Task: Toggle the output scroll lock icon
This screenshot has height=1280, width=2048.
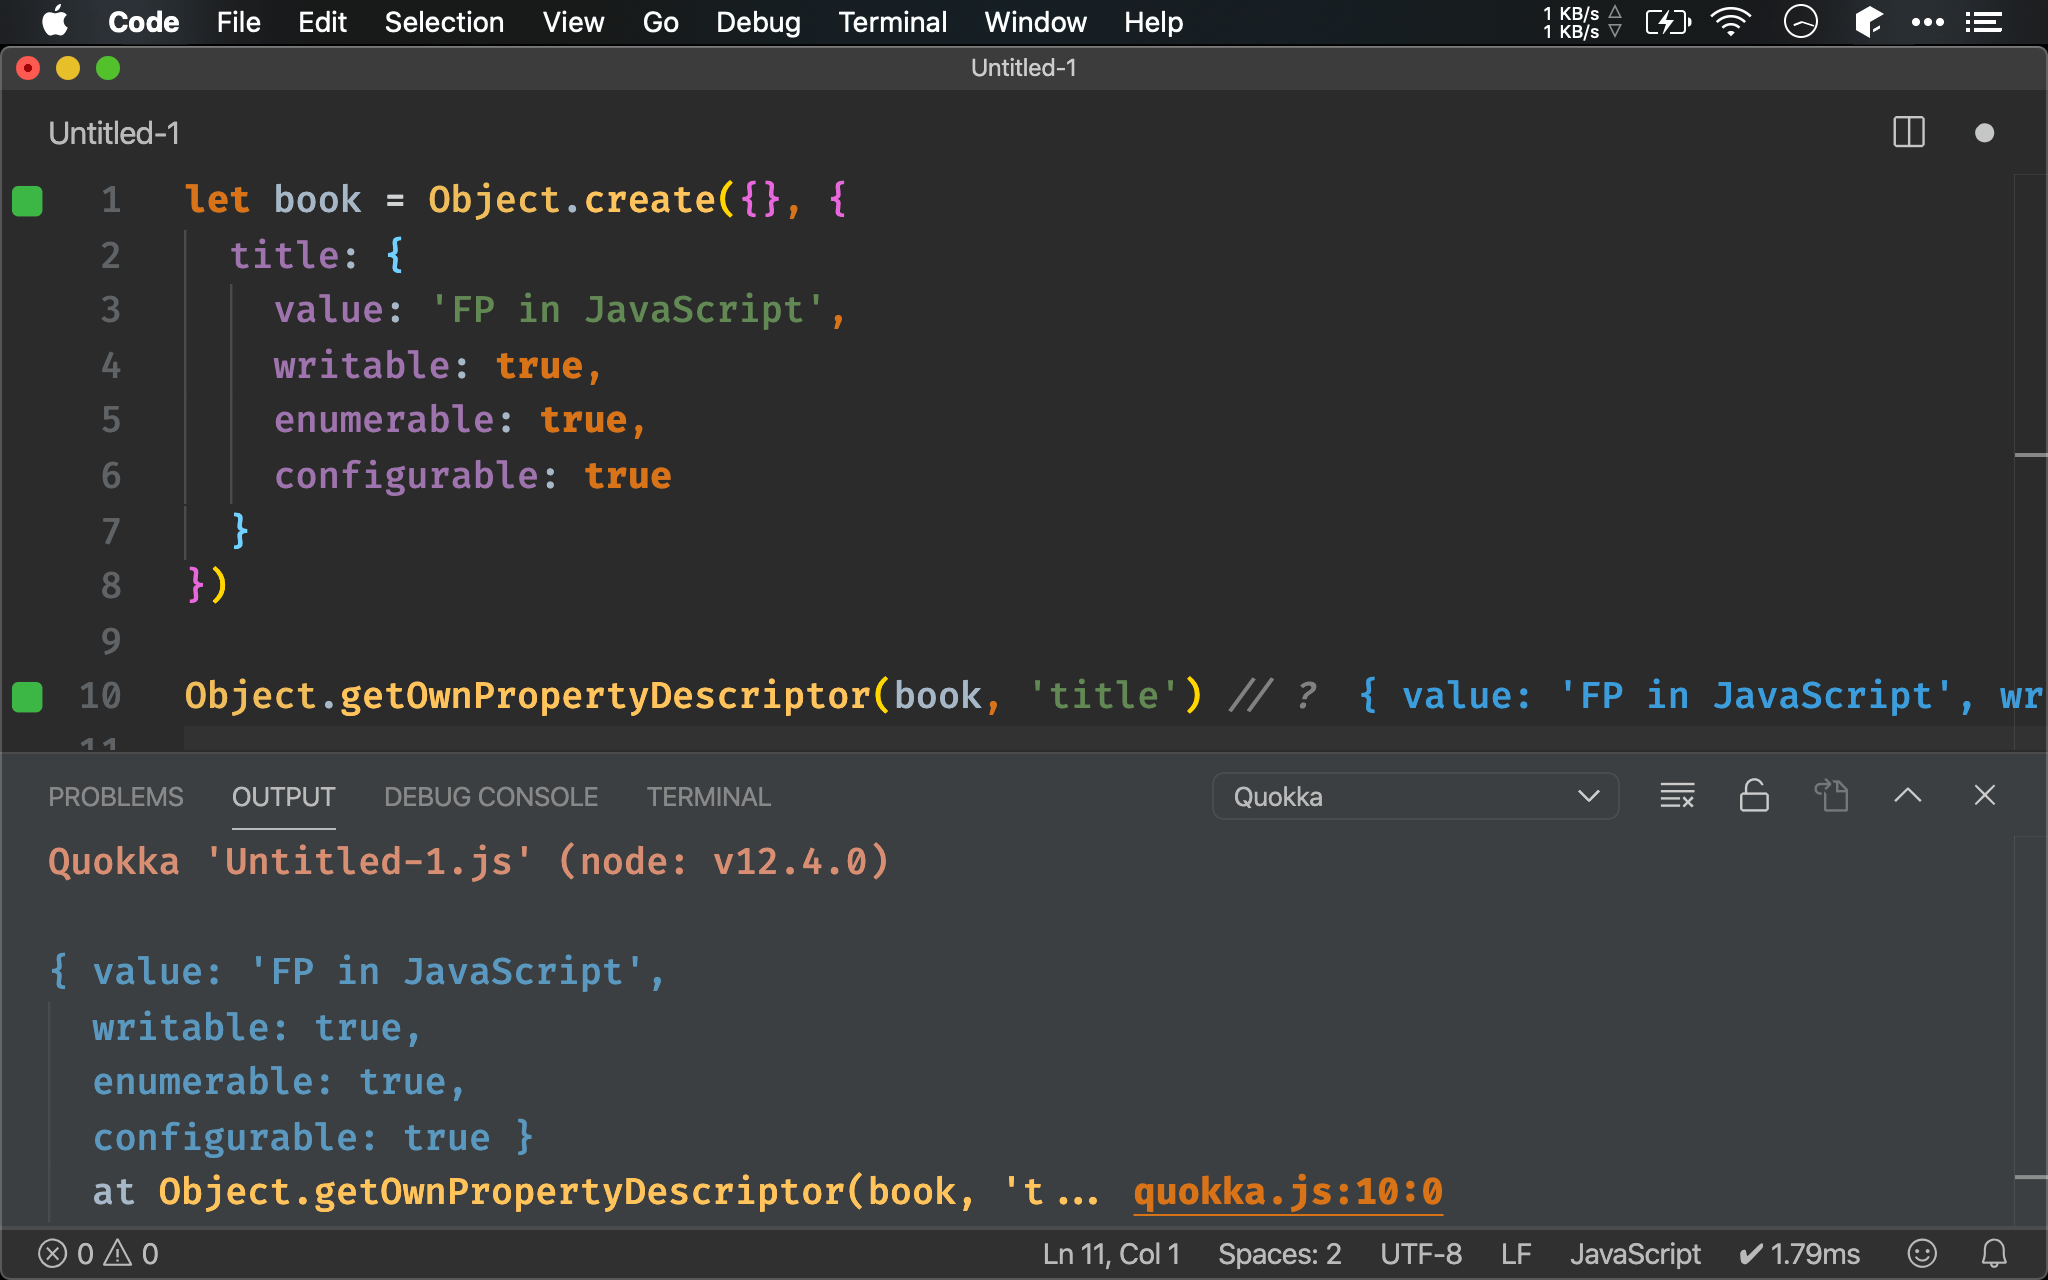Action: coord(1754,796)
